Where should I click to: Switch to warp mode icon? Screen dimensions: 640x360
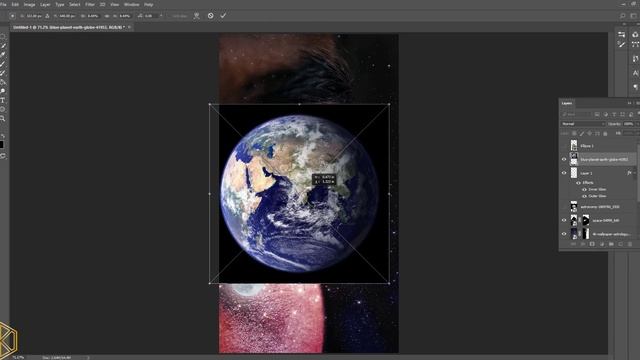click(197, 16)
